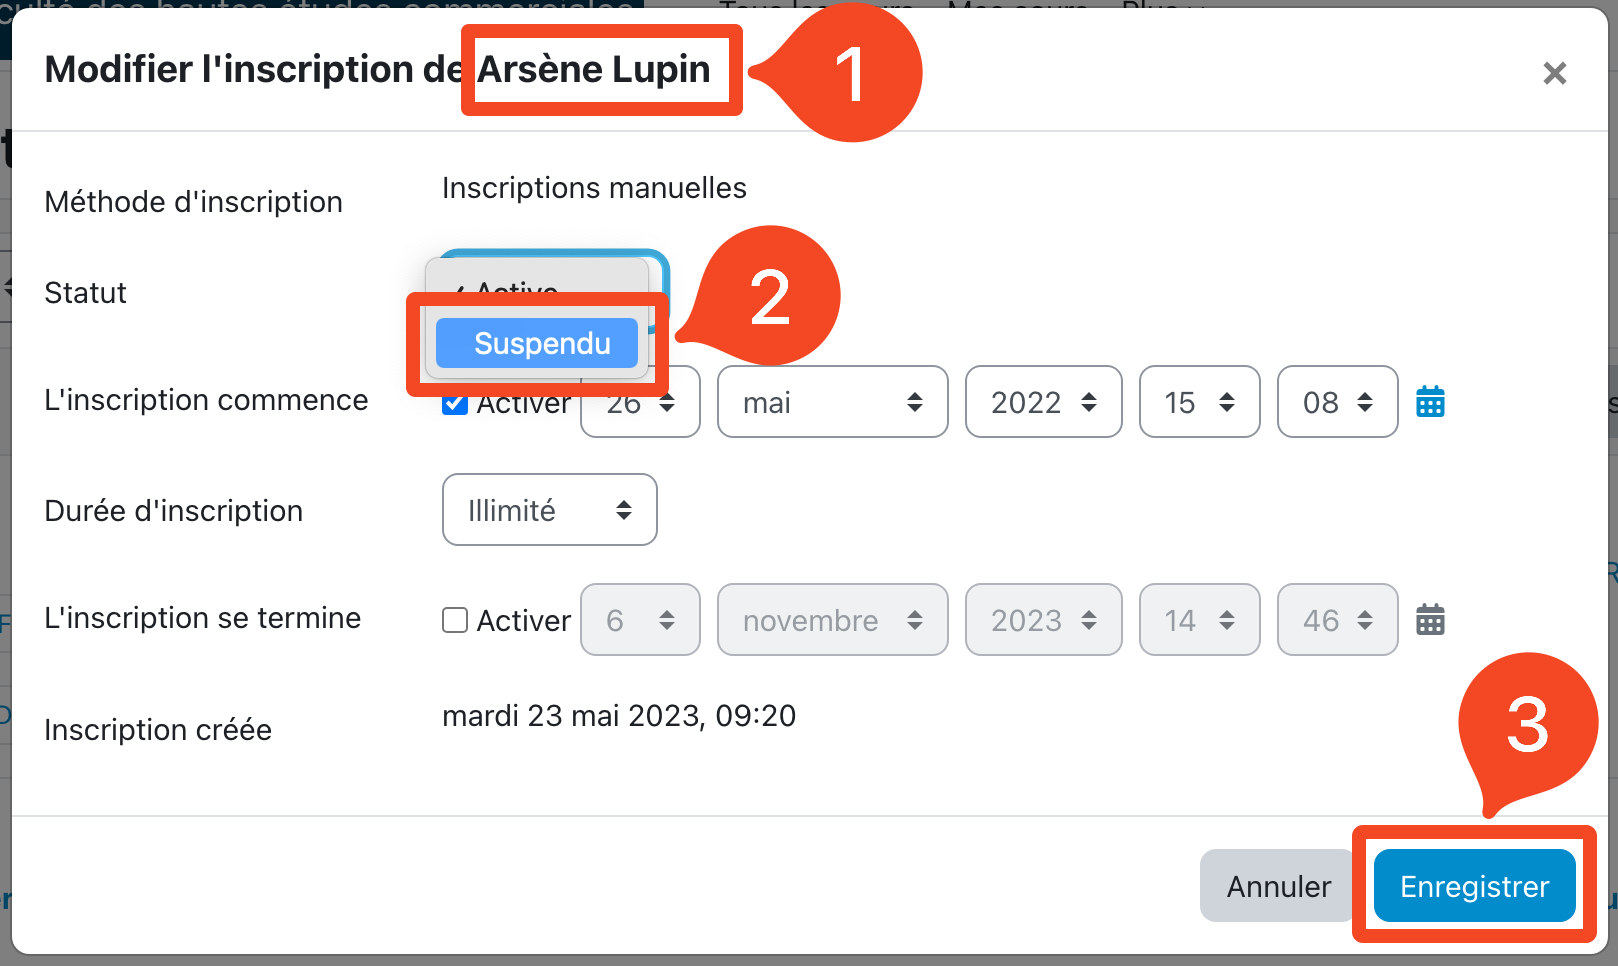The image size is (1618, 966).
Task: Click the Annuler button
Action: click(1278, 886)
